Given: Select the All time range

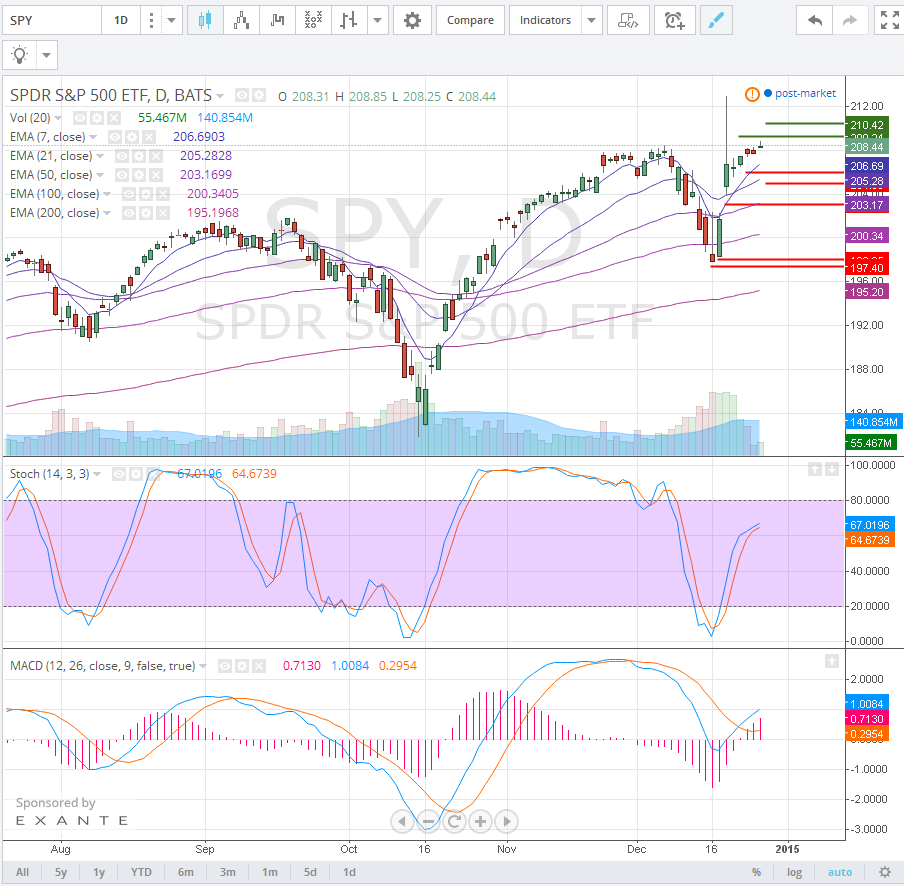Looking at the screenshot, I should [x=22, y=872].
